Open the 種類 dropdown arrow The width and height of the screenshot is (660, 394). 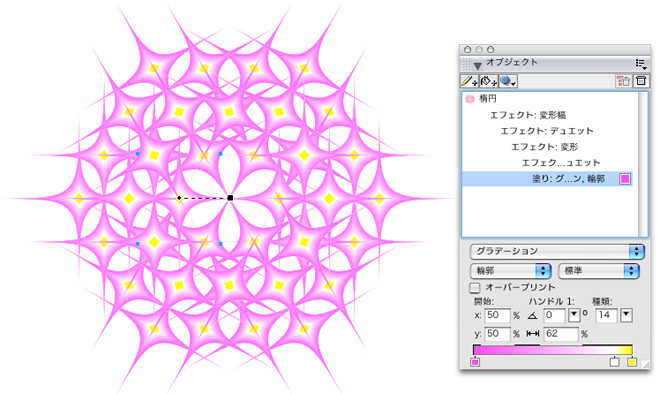(x=626, y=315)
